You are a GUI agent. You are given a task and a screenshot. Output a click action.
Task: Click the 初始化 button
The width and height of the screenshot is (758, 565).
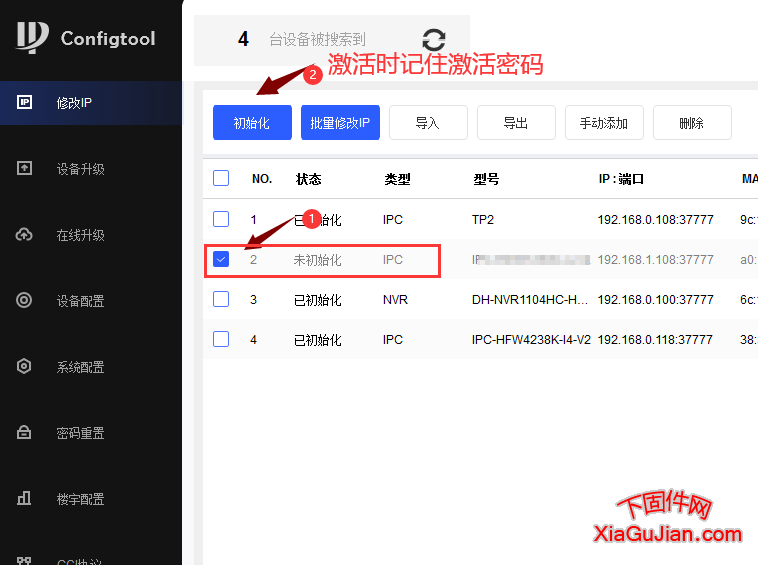pos(252,123)
